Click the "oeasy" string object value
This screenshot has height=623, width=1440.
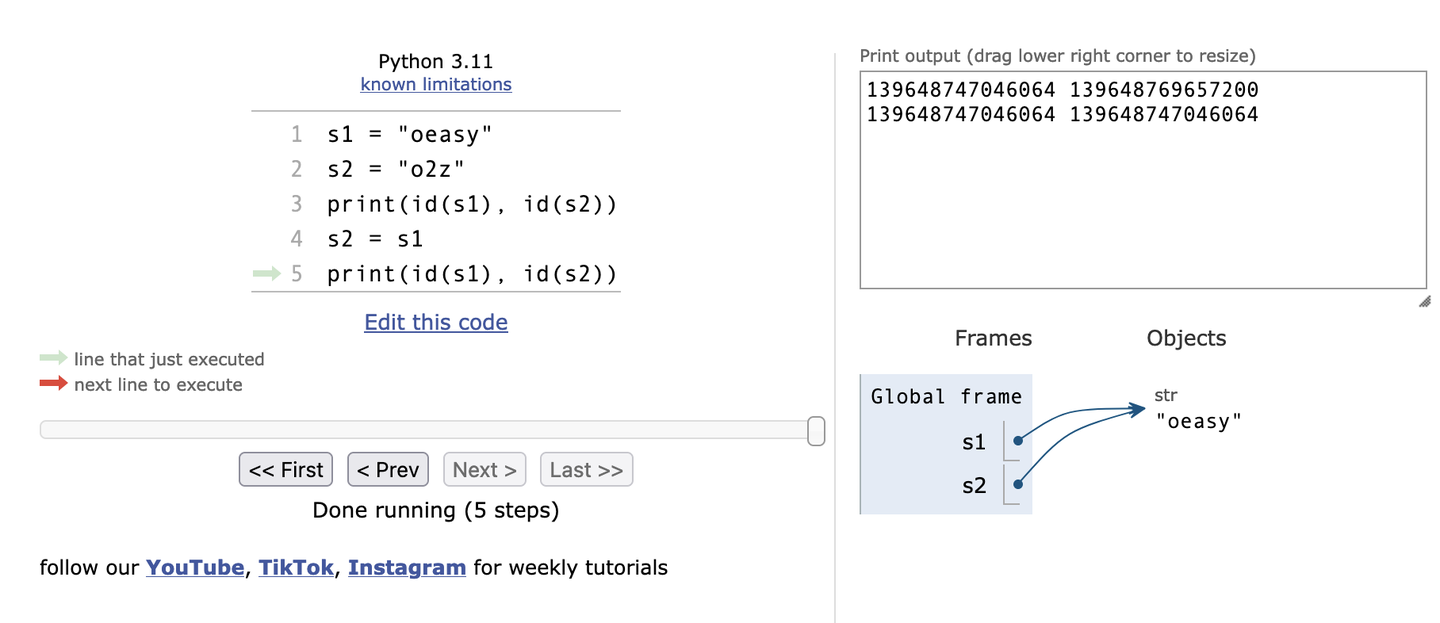[1197, 421]
